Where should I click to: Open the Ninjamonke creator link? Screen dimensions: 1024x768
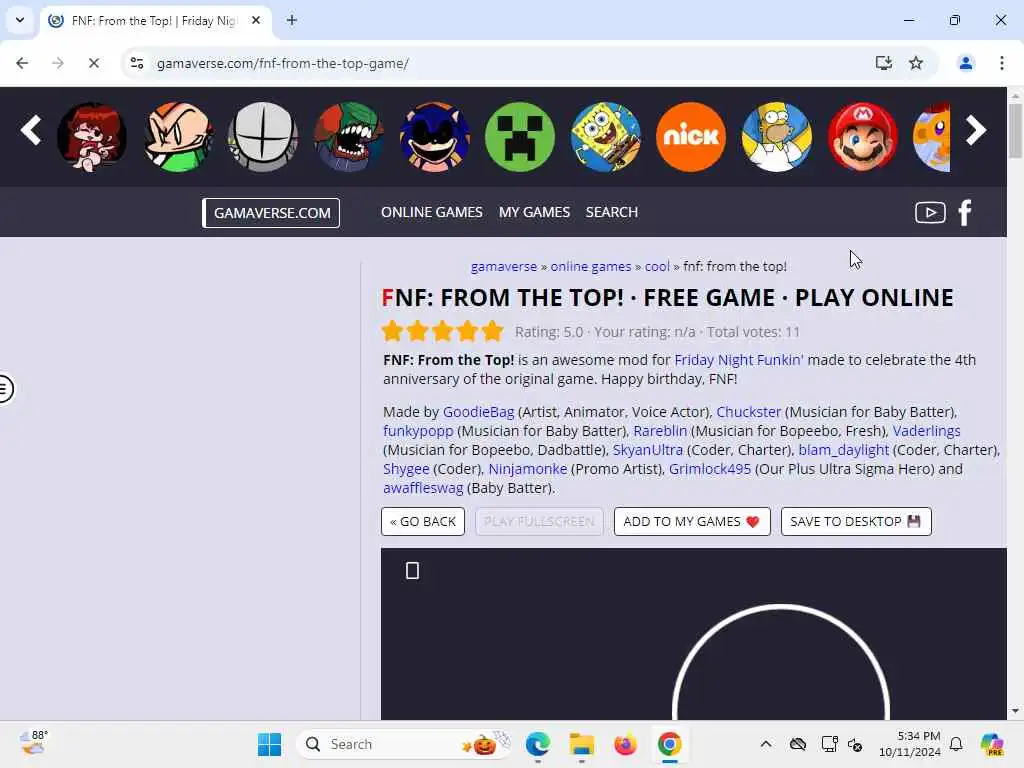click(528, 469)
